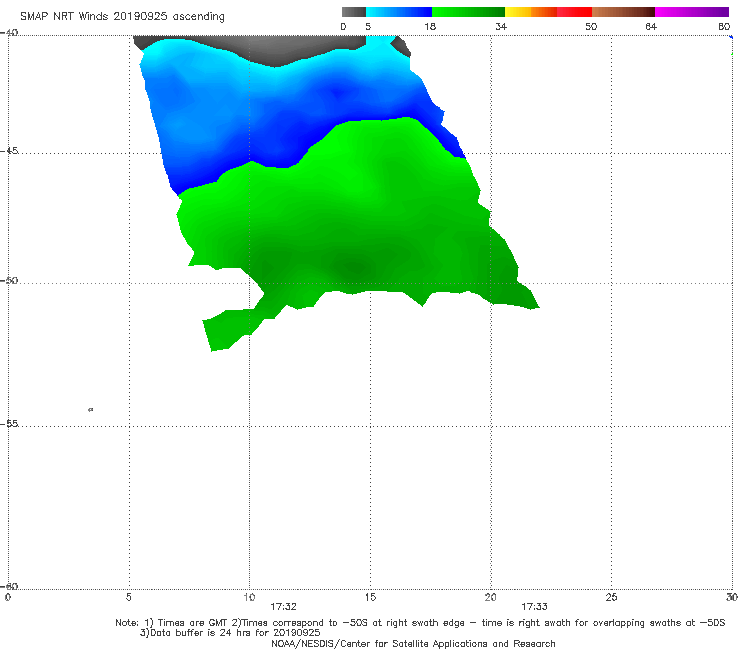Viewport: 740px width, 650px height.
Task: Click the note '3)Data buffer is 24 hrs'
Action: [230, 633]
